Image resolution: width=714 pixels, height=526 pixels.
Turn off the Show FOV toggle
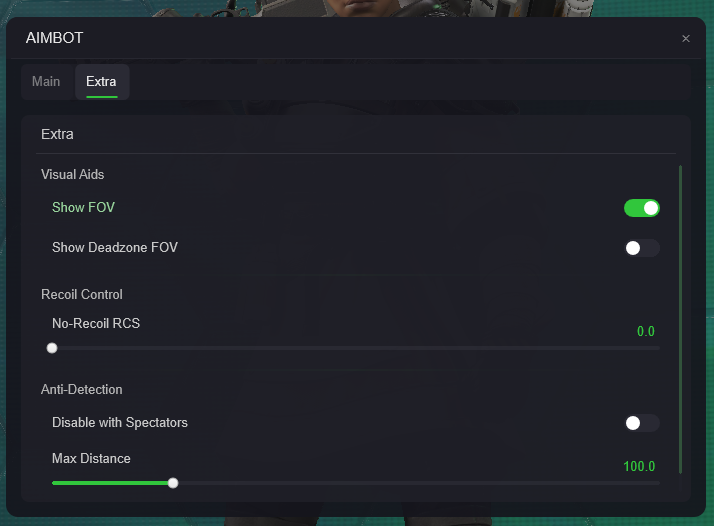tap(641, 208)
